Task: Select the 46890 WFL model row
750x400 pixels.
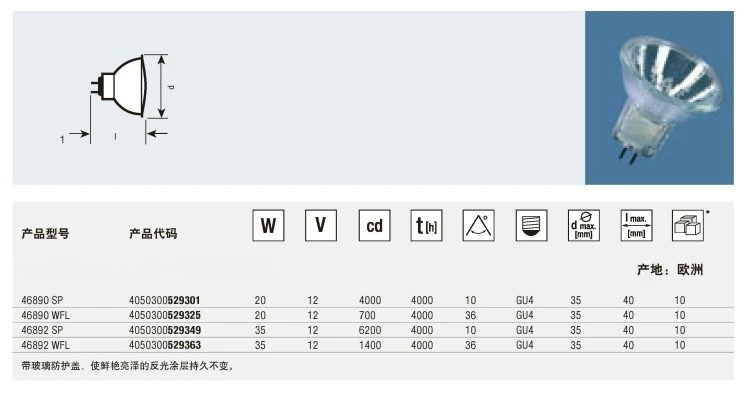Action: [373, 315]
